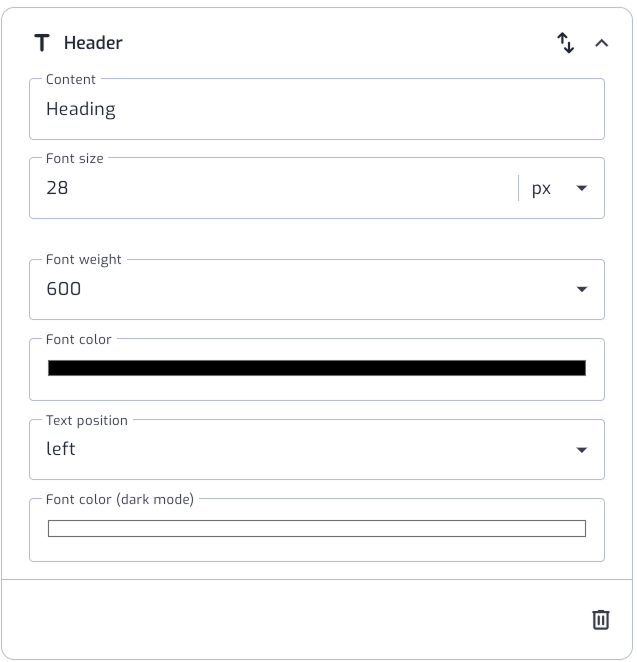The width and height of the screenshot is (637, 662).
Task: Open the white dark mode color swatch
Action: tap(317, 528)
